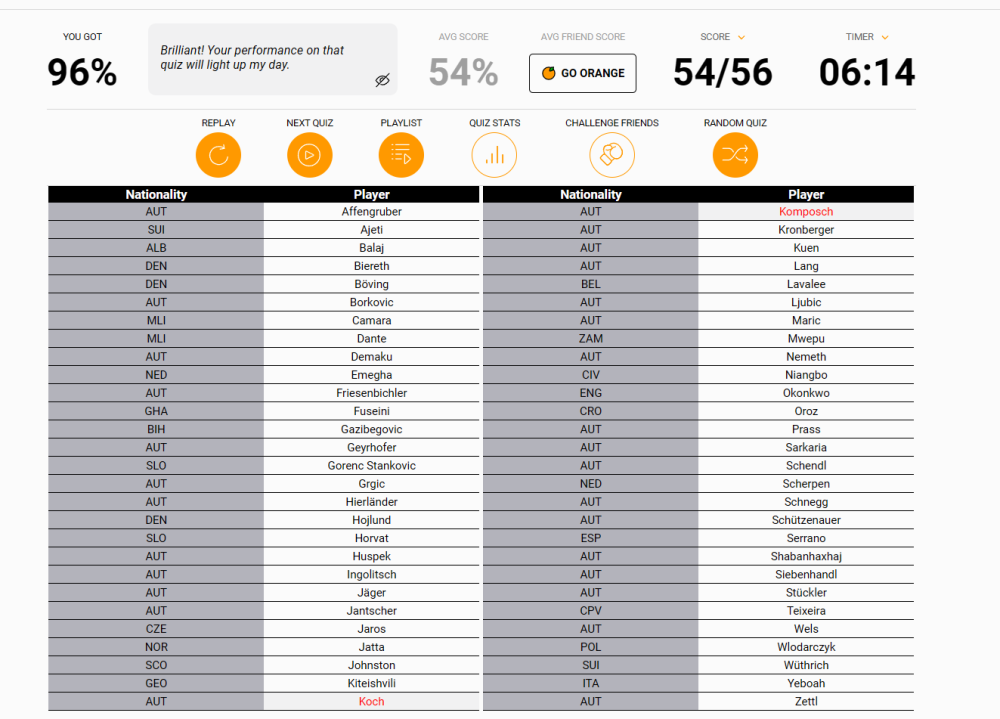Click the QUIZ STATS label

494,123
